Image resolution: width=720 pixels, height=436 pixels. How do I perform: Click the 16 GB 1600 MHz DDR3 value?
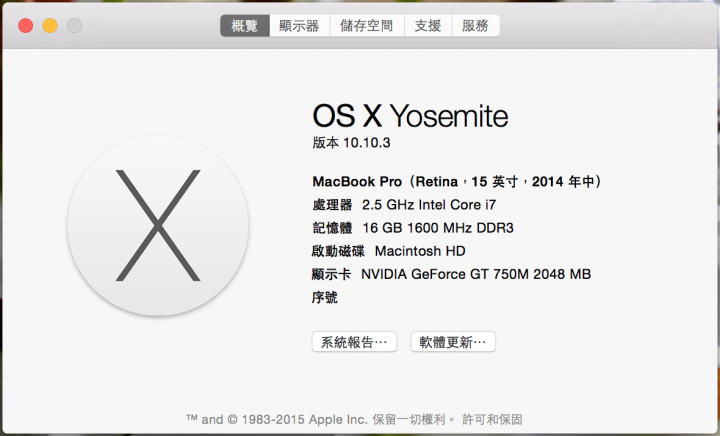coord(438,228)
